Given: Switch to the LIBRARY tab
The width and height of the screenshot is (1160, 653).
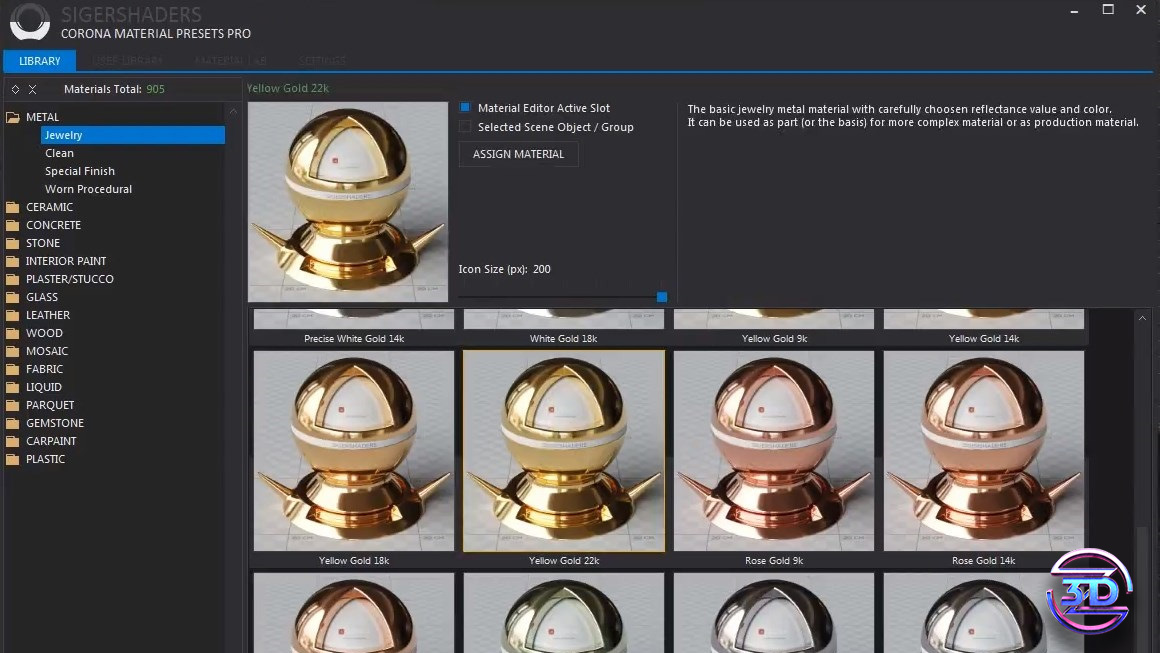Looking at the screenshot, I should point(40,61).
